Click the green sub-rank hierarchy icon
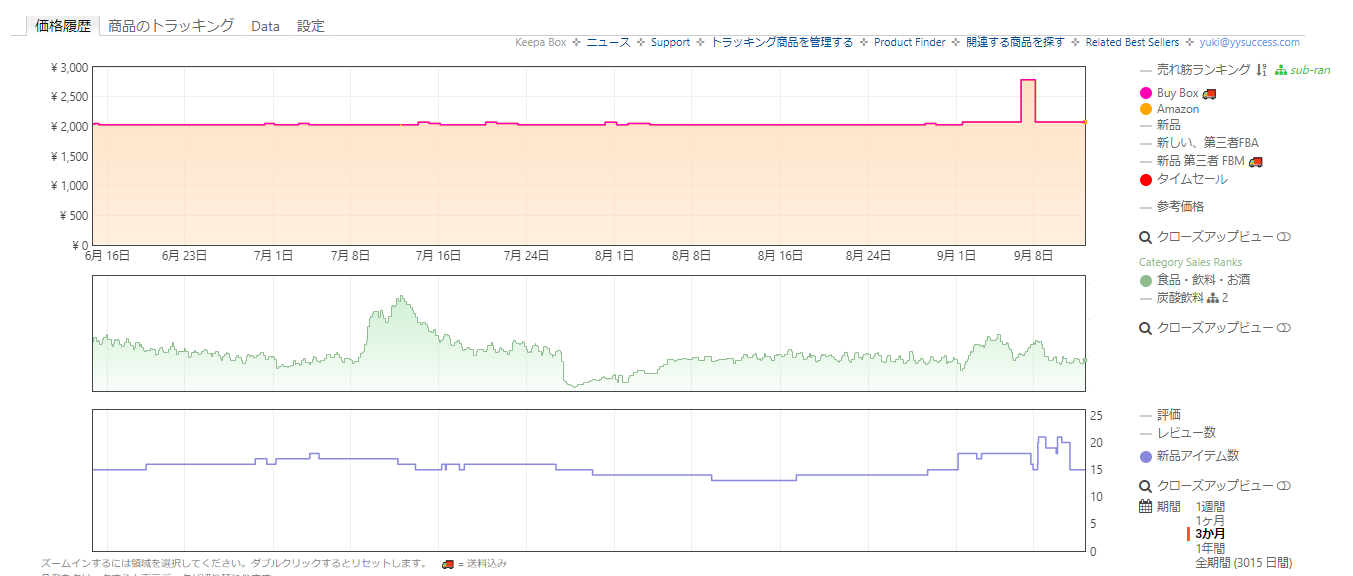Image resolution: width=1353 pixels, height=576 pixels. (1281, 70)
